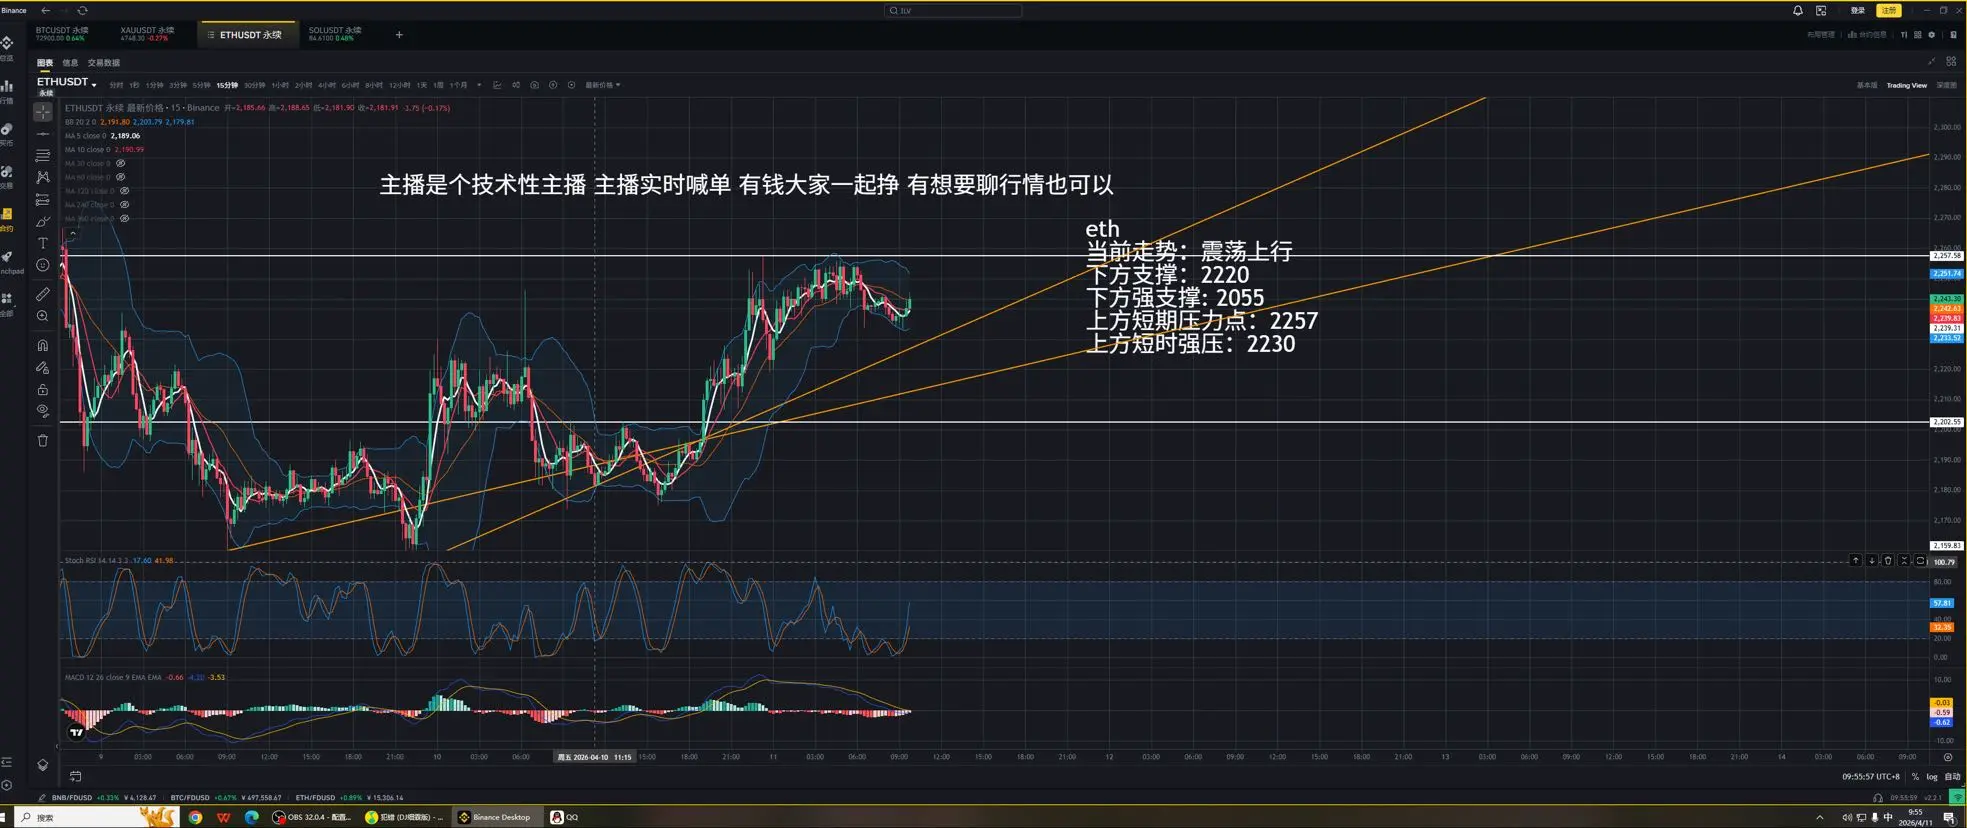Screen dimensions: 1967x828
Task: Show the hidden MA 60 indicator
Action: 121,177
